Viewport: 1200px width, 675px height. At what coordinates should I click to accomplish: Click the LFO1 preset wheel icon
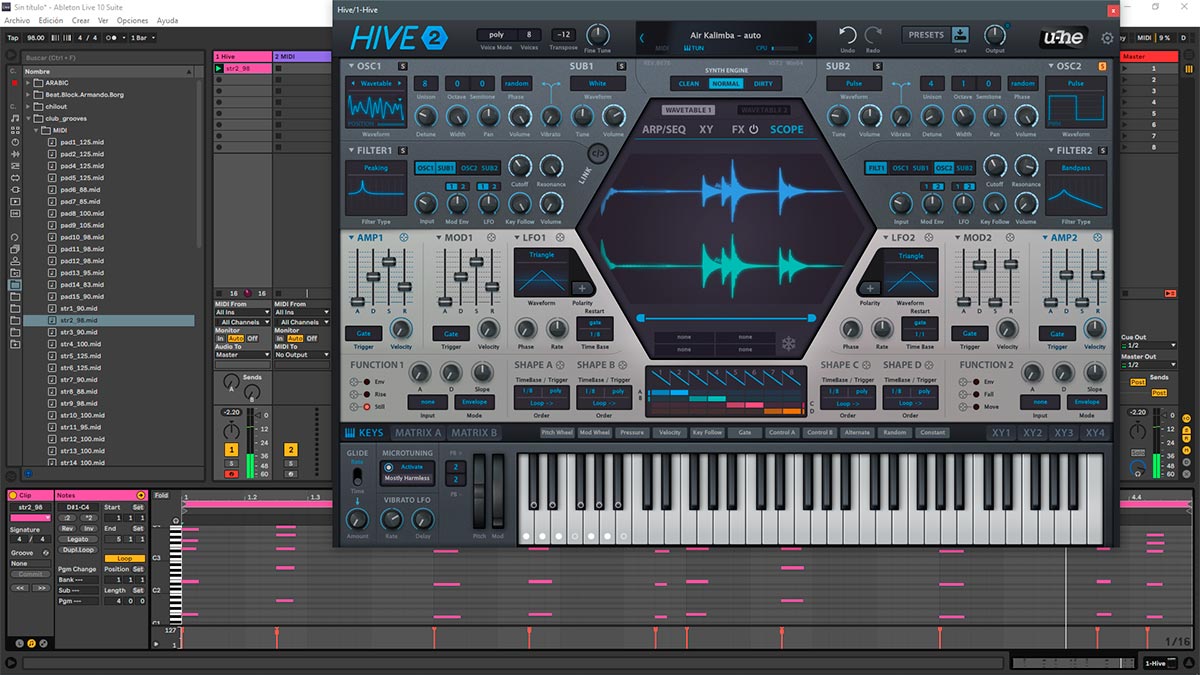[x=560, y=237]
